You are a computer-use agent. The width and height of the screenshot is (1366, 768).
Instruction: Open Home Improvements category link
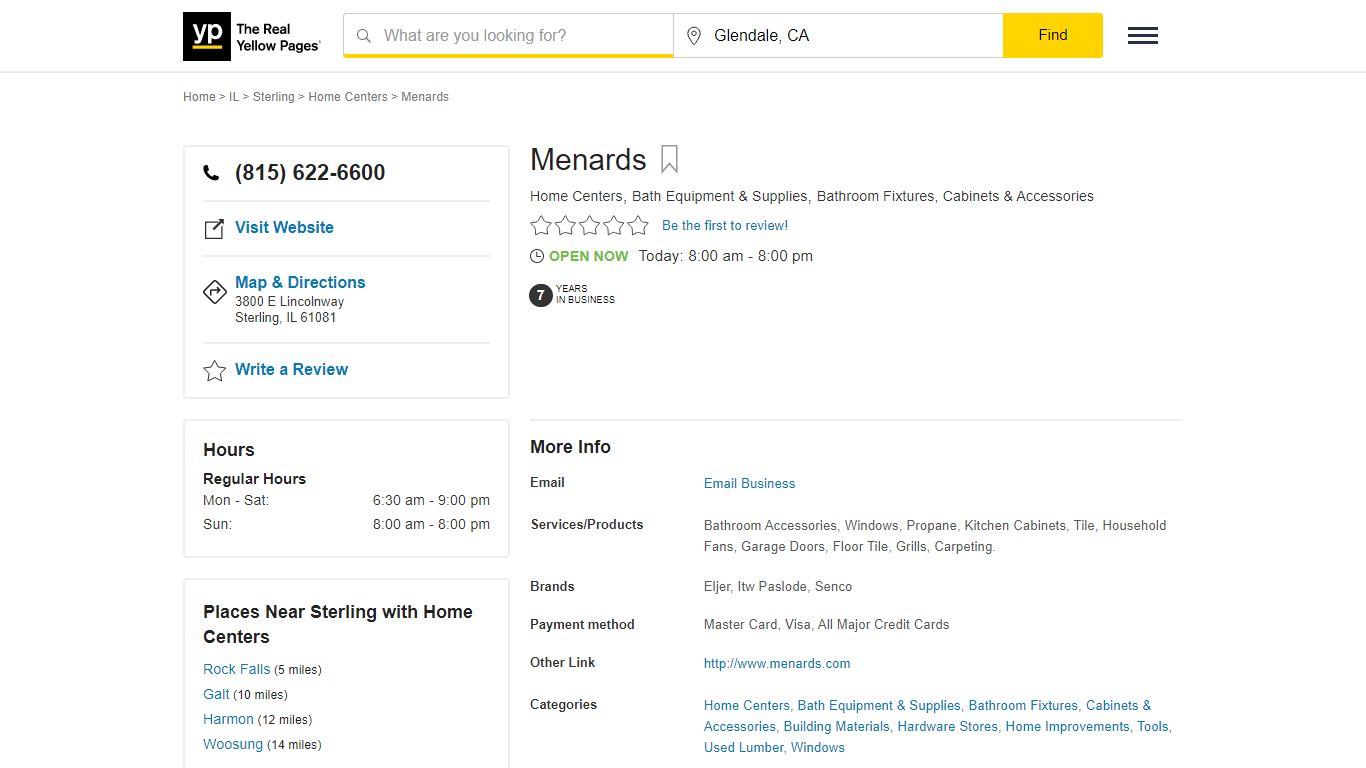click(x=1067, y=726)
